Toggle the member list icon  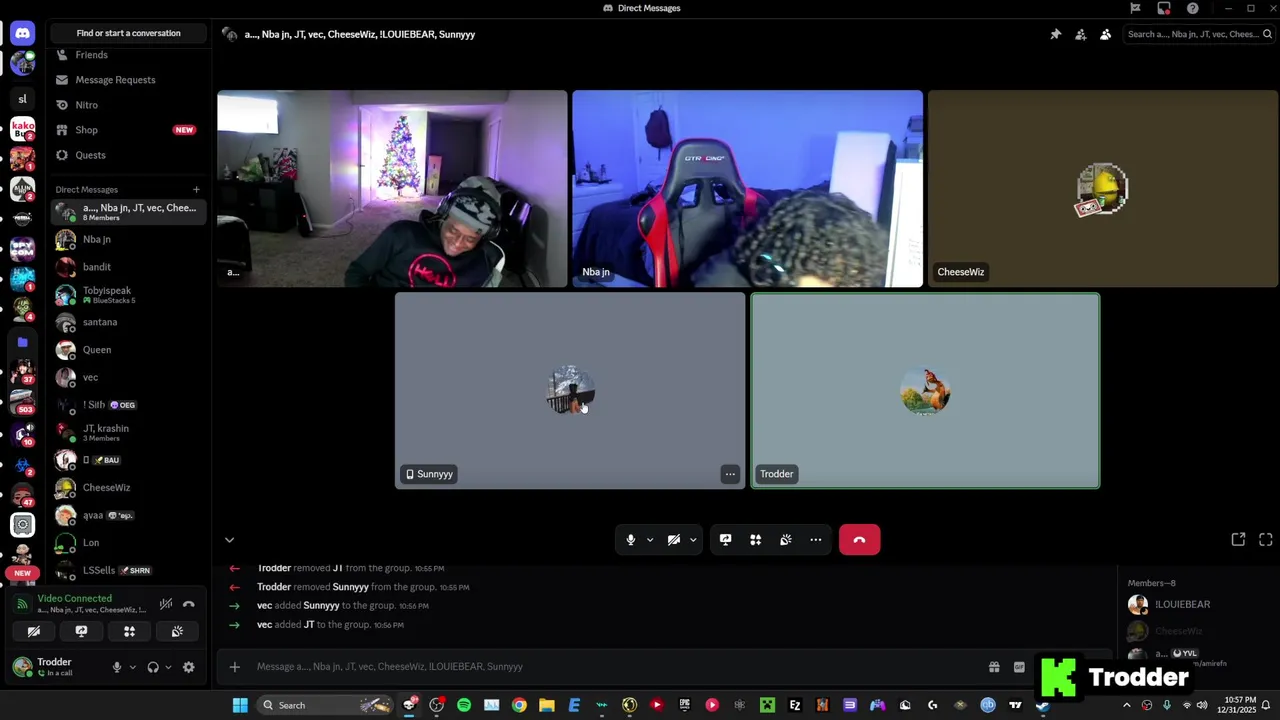point(1105,34)
